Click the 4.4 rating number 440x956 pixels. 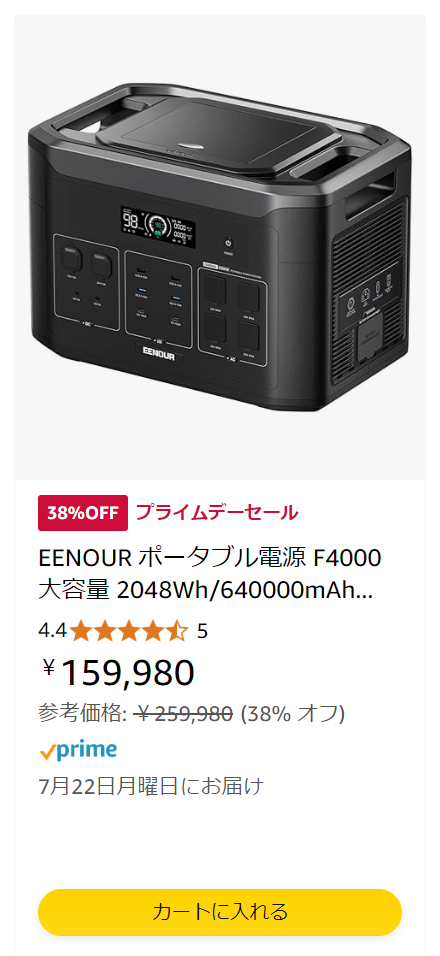coord(52,631)
